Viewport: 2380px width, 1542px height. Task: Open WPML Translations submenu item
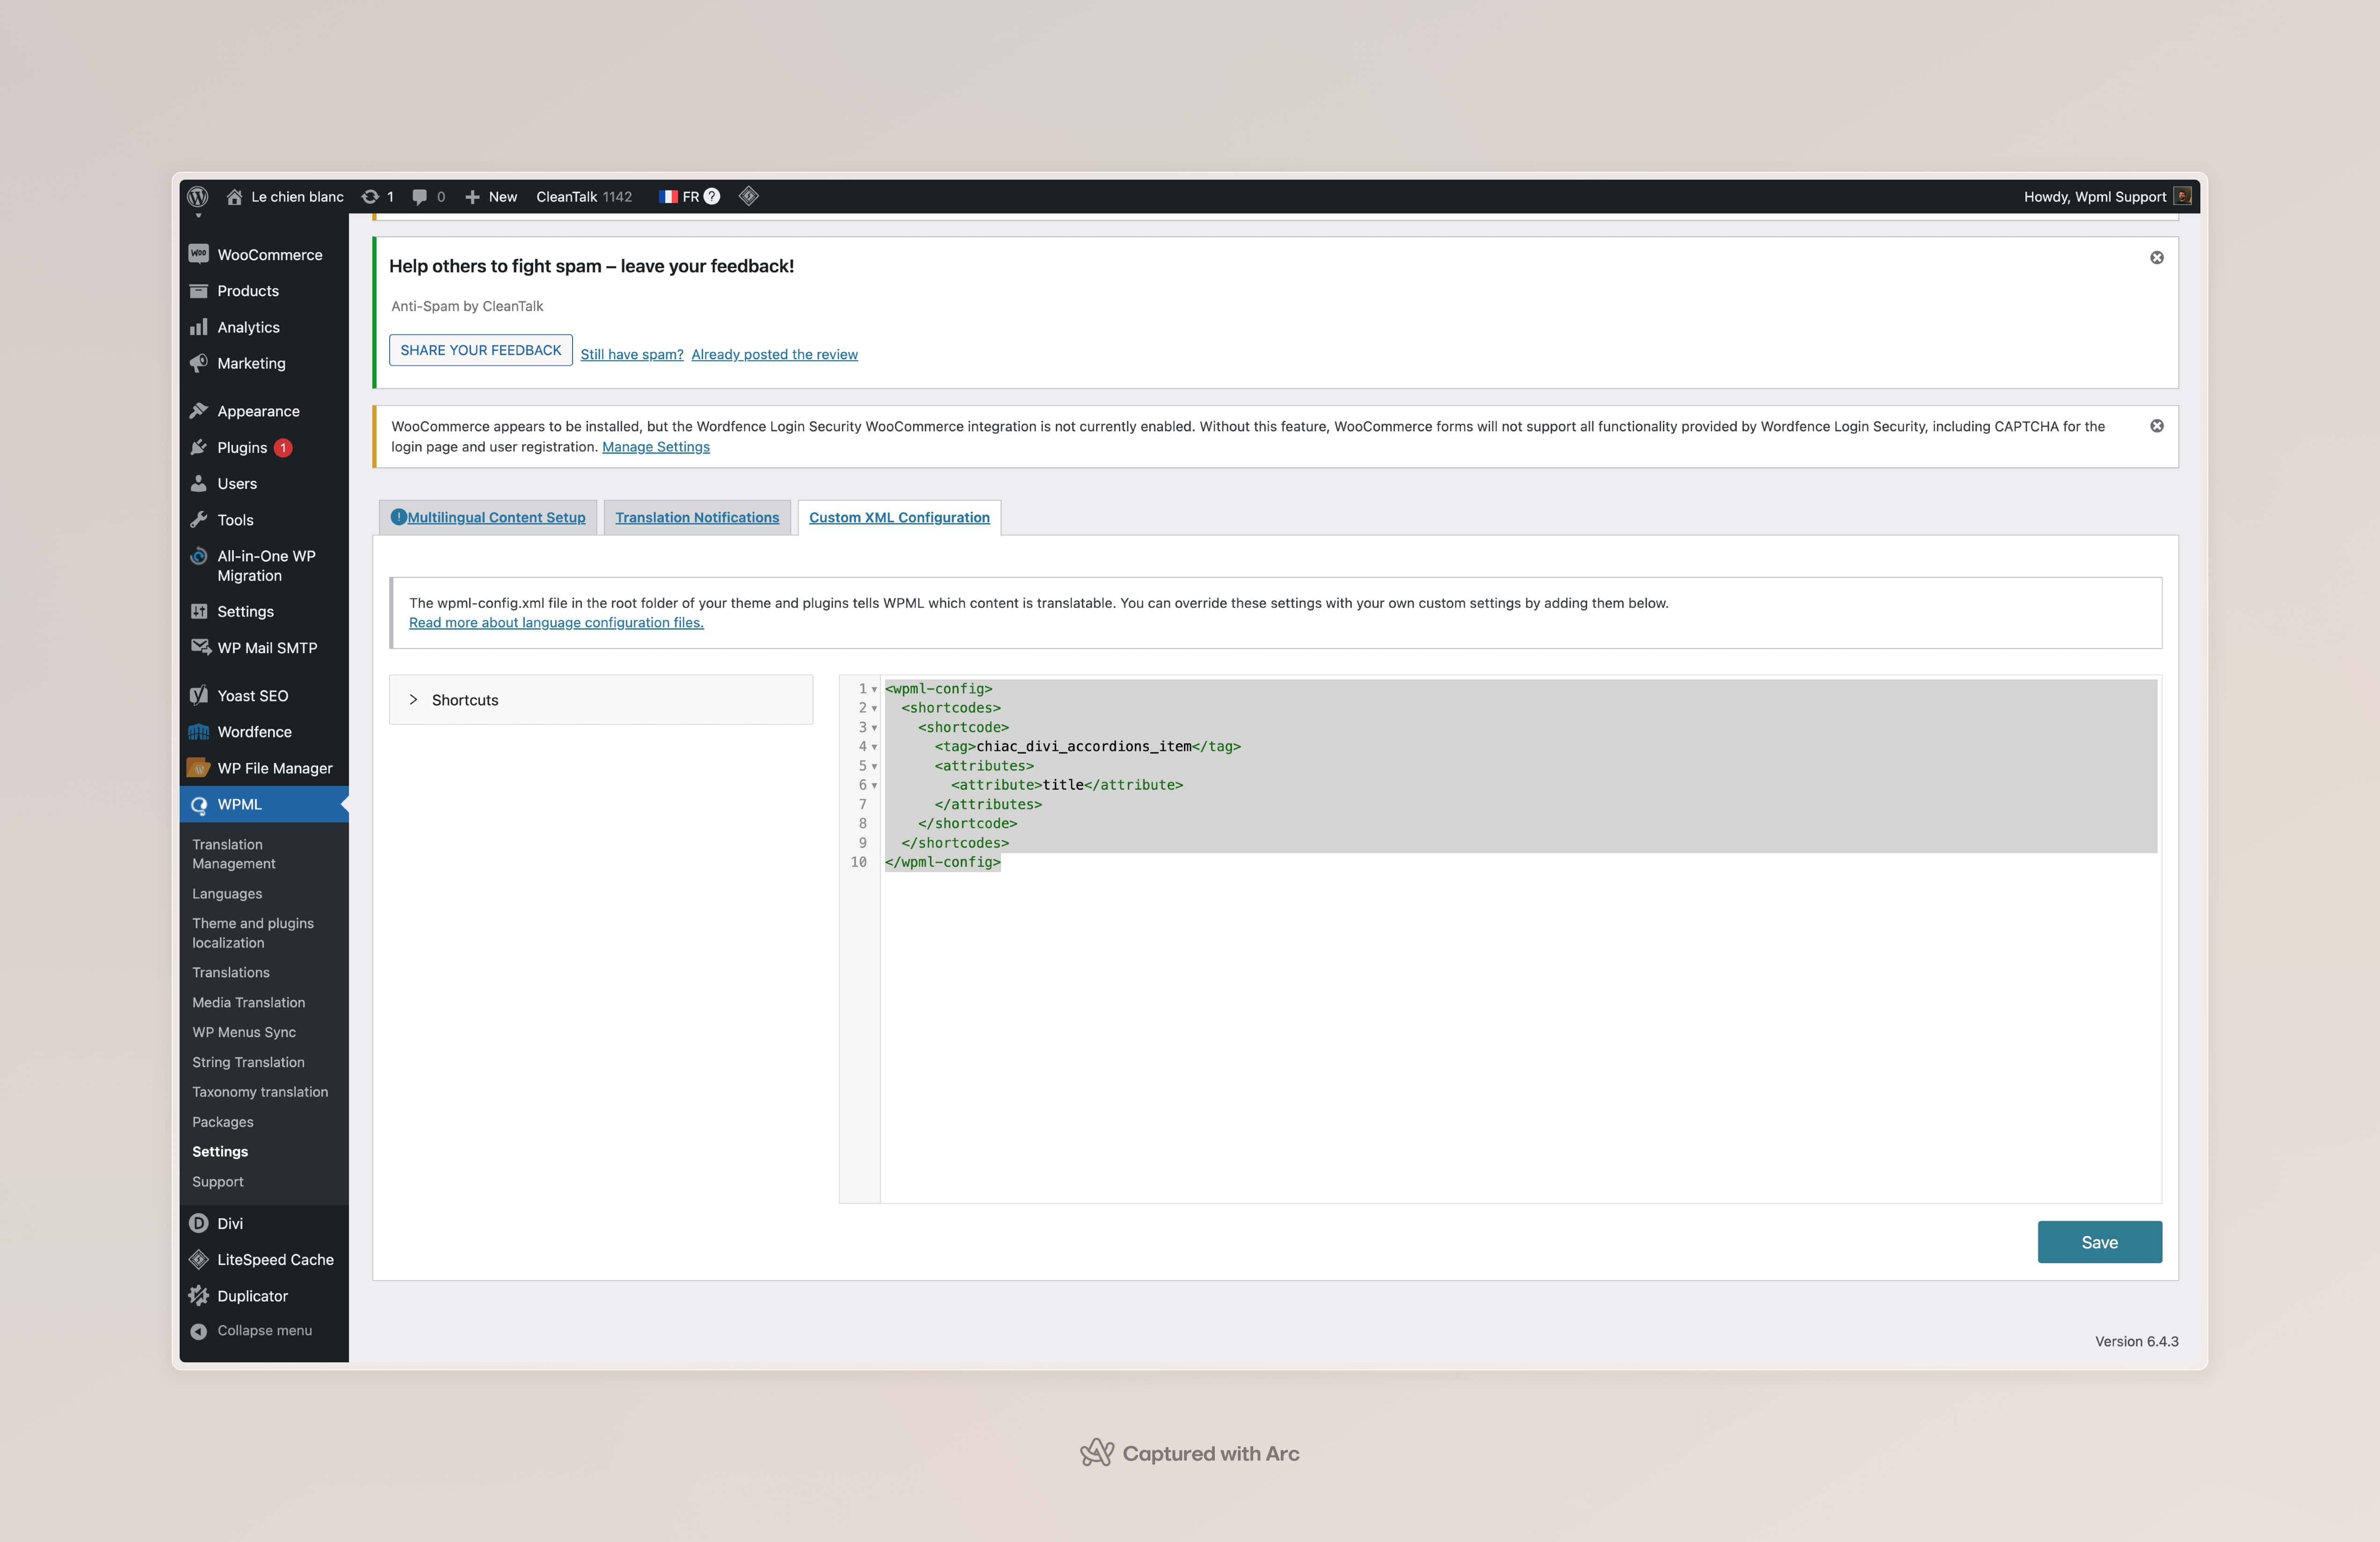[x=231, y=972]
